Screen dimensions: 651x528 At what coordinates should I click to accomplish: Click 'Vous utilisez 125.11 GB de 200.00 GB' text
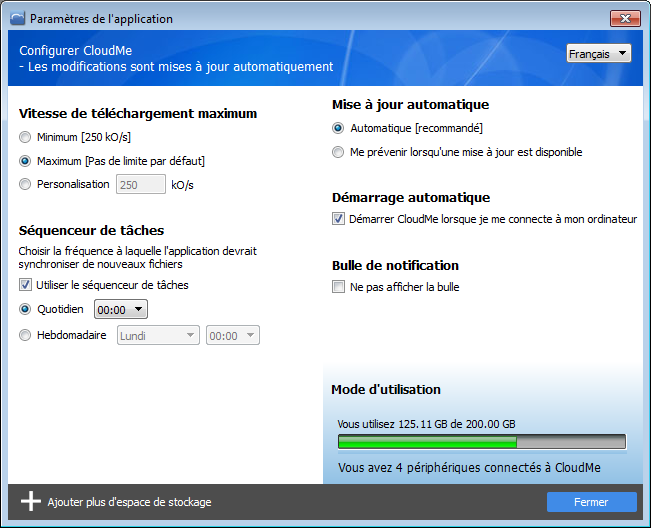(426, 424)
